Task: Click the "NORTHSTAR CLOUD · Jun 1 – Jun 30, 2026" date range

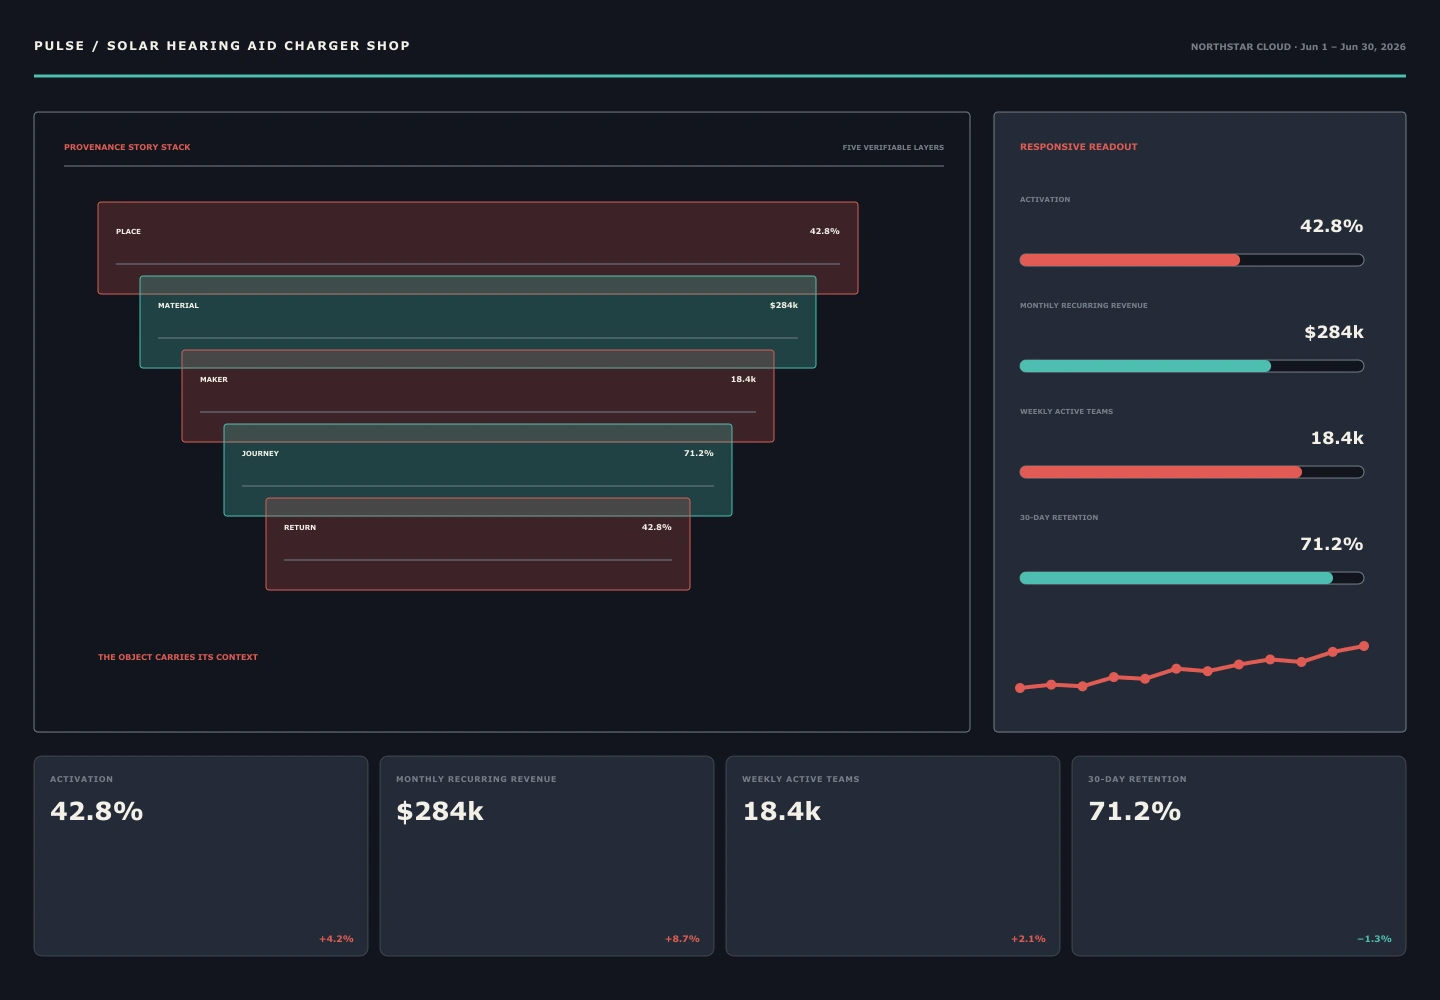Action: (x=1298, y=47)
